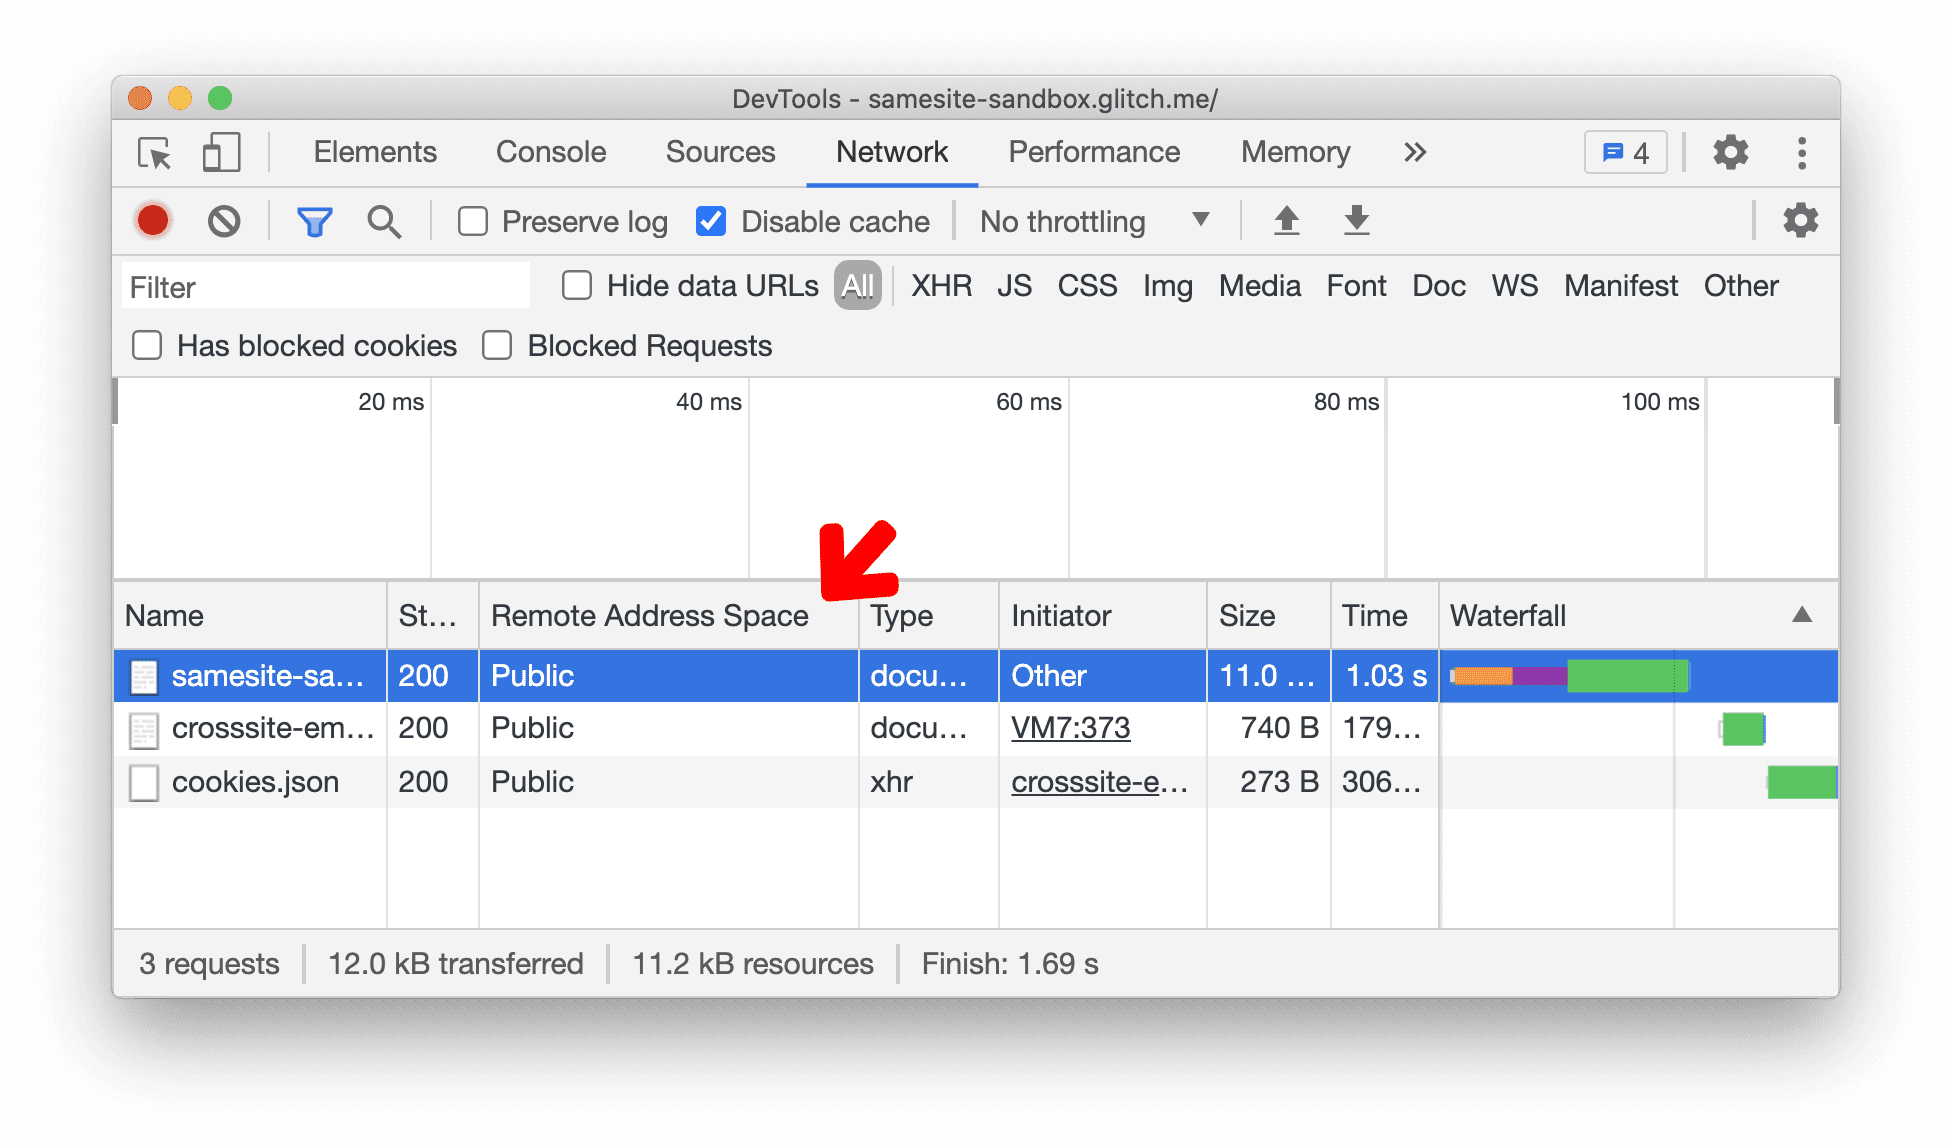Click the more options (three dots) icon
Screen dimensions: 1952x1146
click(1801, 153)
